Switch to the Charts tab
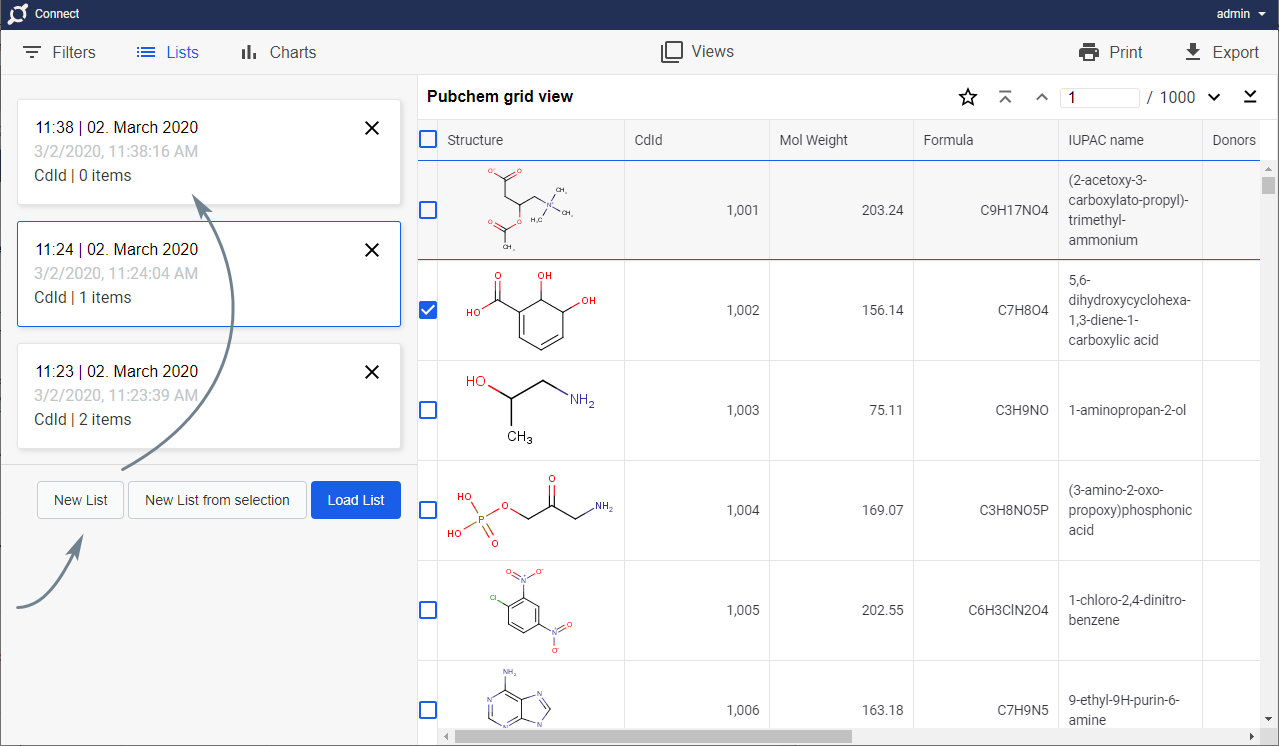 pos(278,53)
